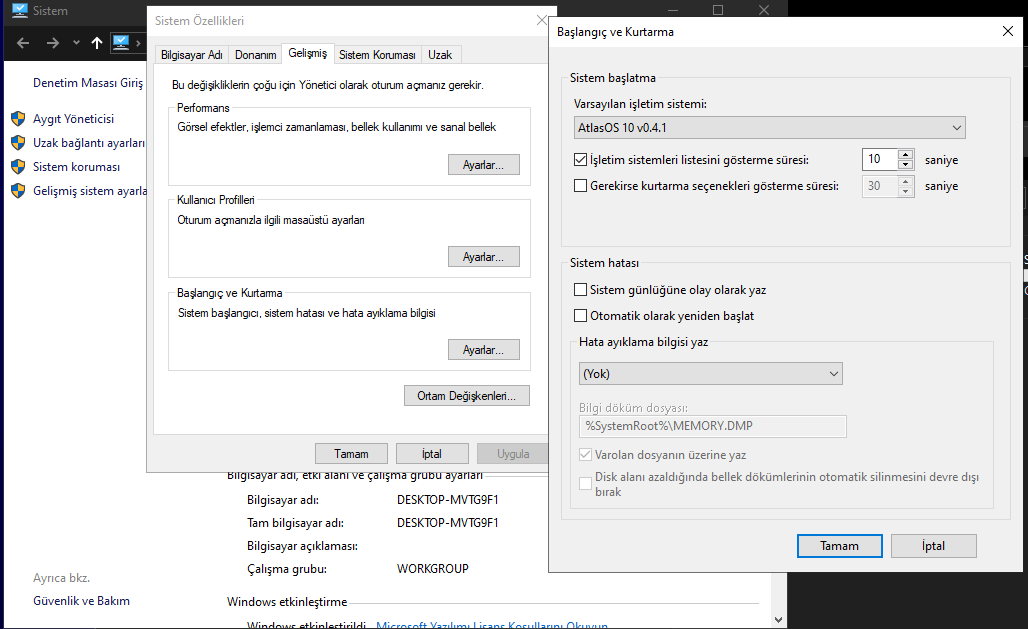The width and height of the screenshot is (1028, 629).
Task: Click Tamam in Sistem Özellikleri dialog
Action: pos(351,453)
